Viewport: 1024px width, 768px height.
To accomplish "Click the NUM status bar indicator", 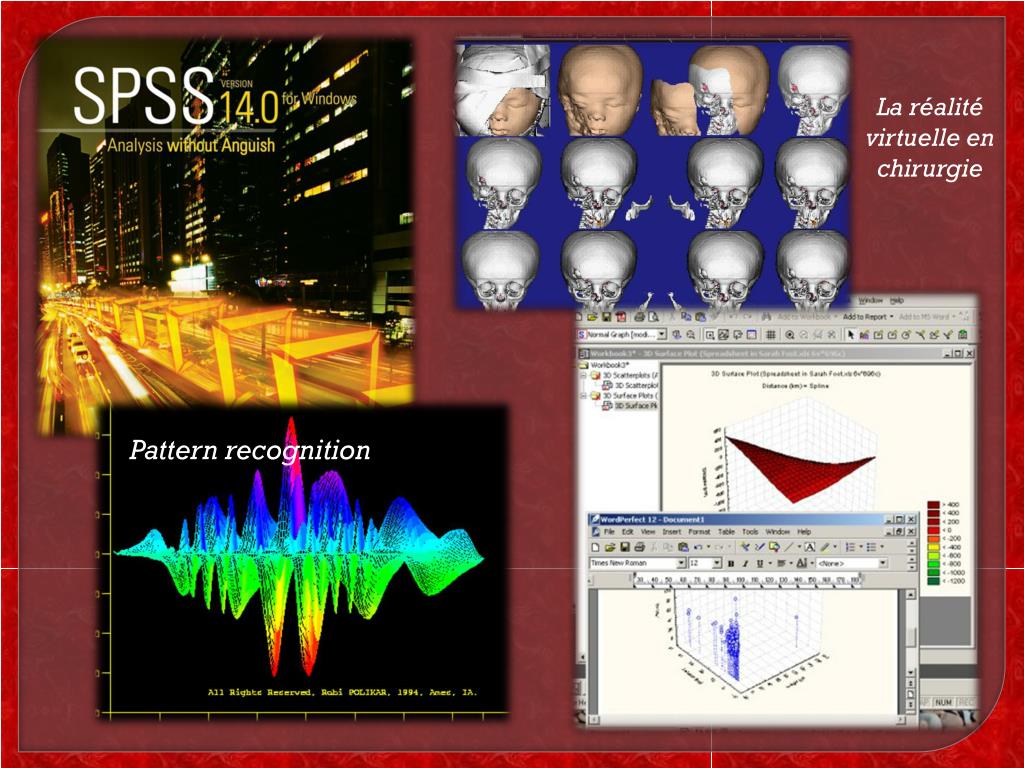I will 943,702.
